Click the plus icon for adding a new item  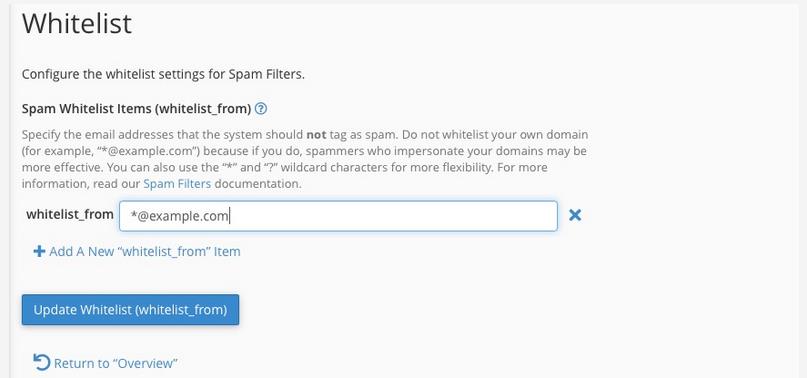tap(39, 251)
